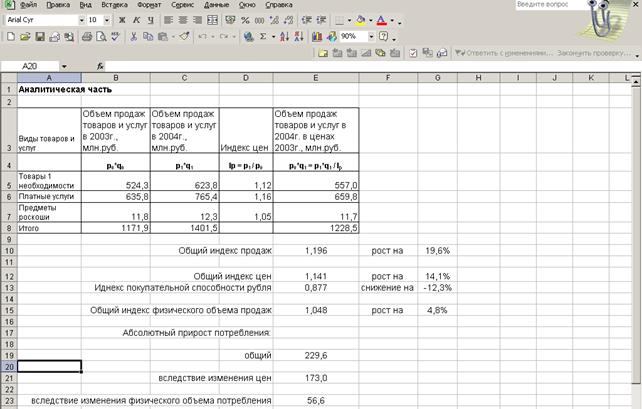642x409 pixels.
Task: Toggle italic formatting (К) in toolbar
Action: pyautogui.click(x=138, y=20)
